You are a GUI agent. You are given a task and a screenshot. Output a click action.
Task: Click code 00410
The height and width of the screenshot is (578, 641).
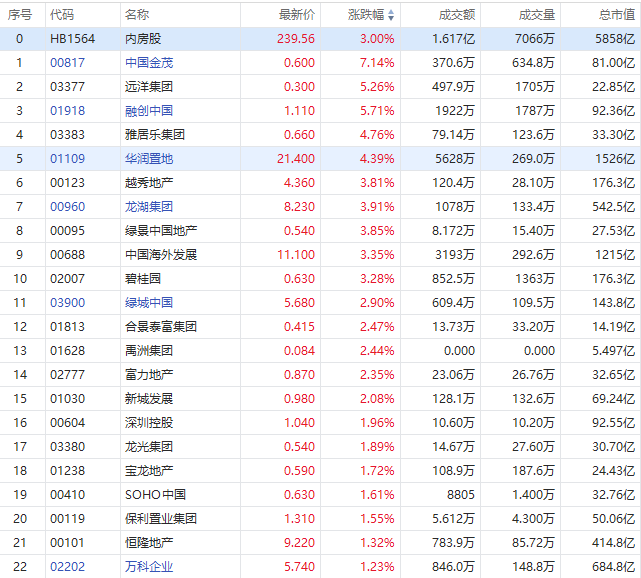(x=67, y=495)
